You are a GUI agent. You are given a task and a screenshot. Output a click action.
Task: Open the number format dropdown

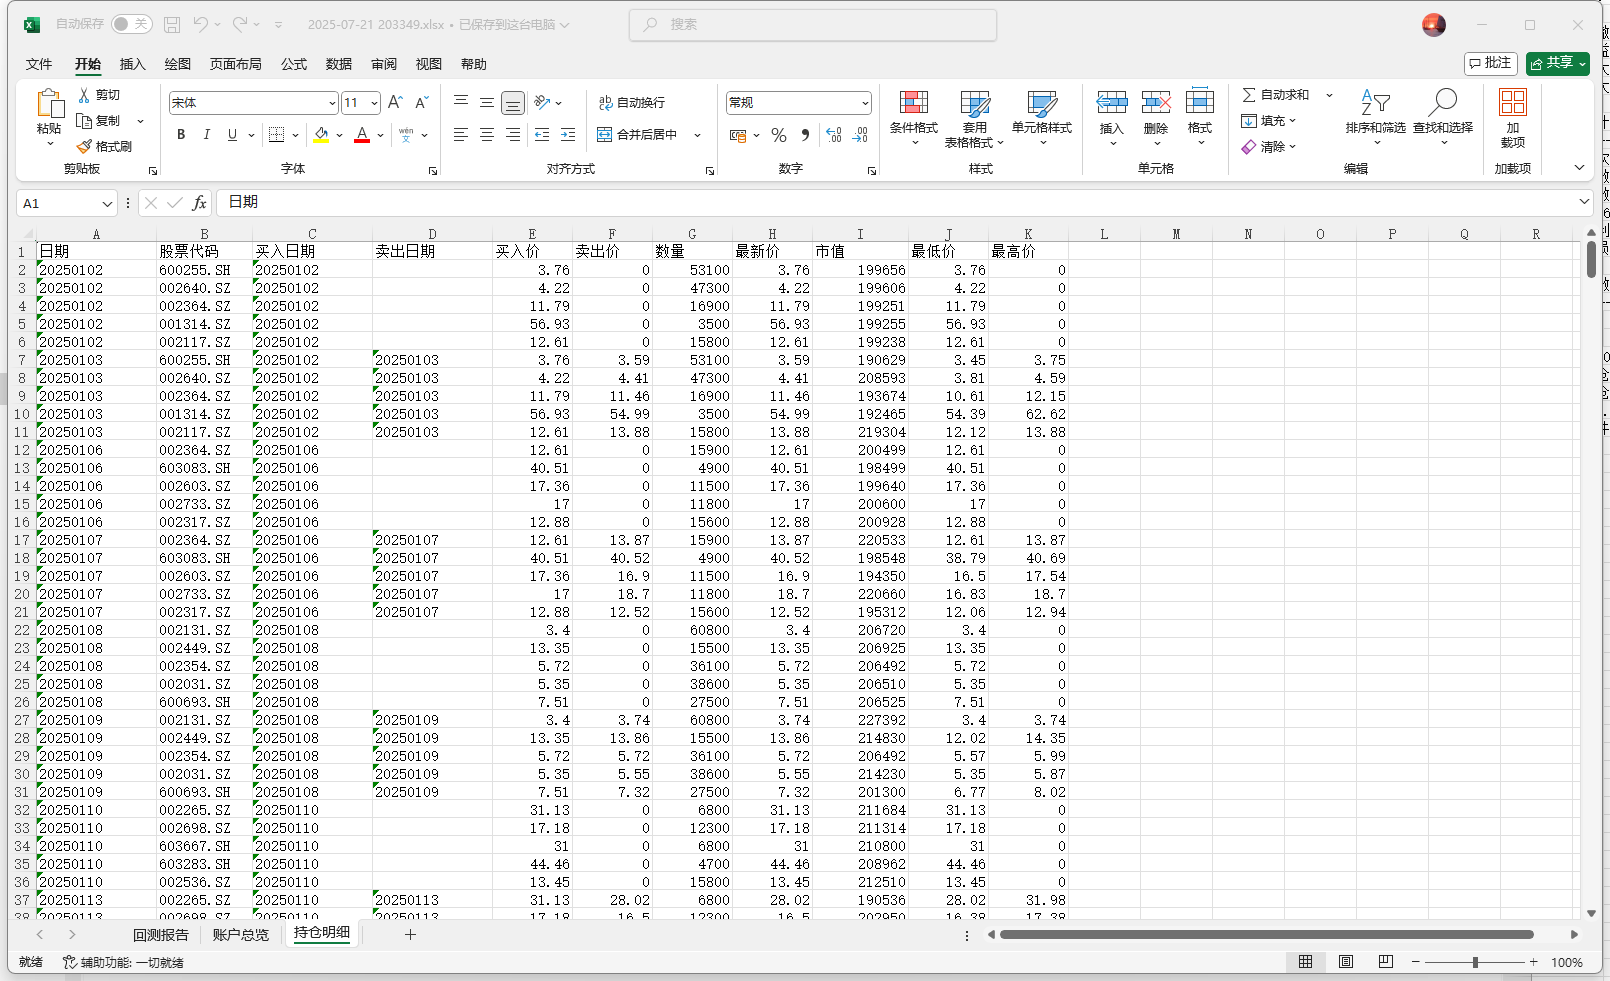click(x=865, y=103)
